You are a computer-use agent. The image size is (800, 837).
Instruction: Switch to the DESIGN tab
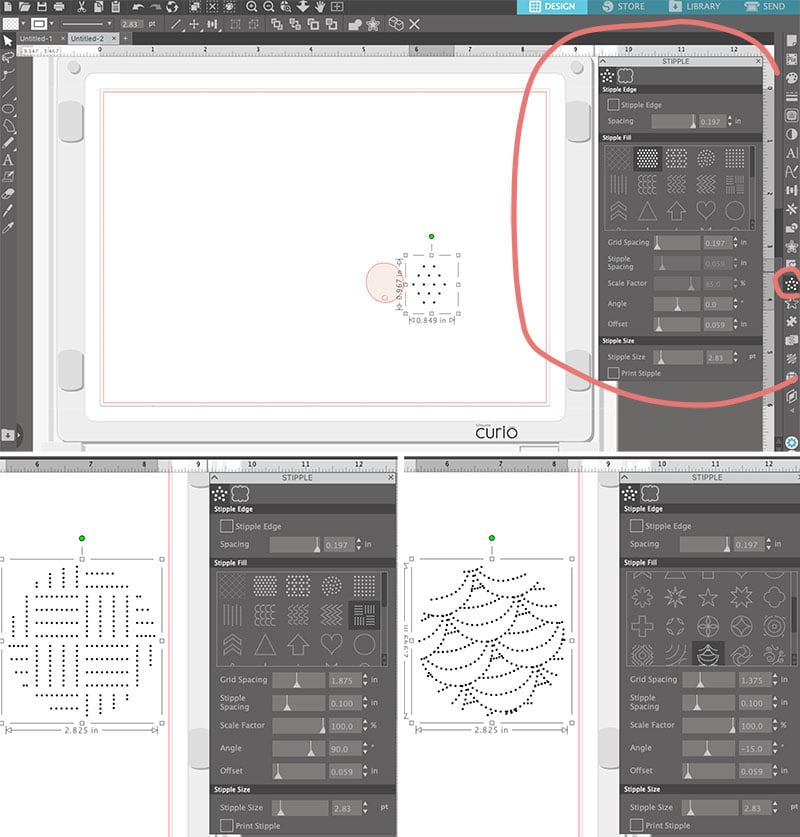pyautogui.click(x=552, y=6)
